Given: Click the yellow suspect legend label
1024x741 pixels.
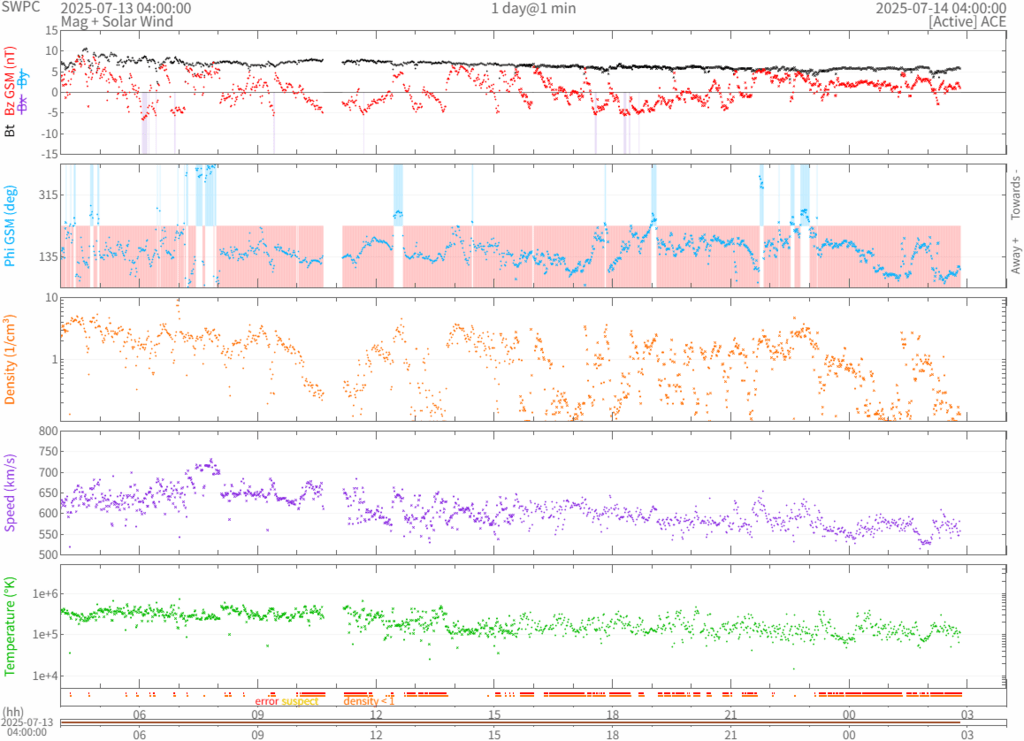Looking at the screenshot, I should point(300,701).
